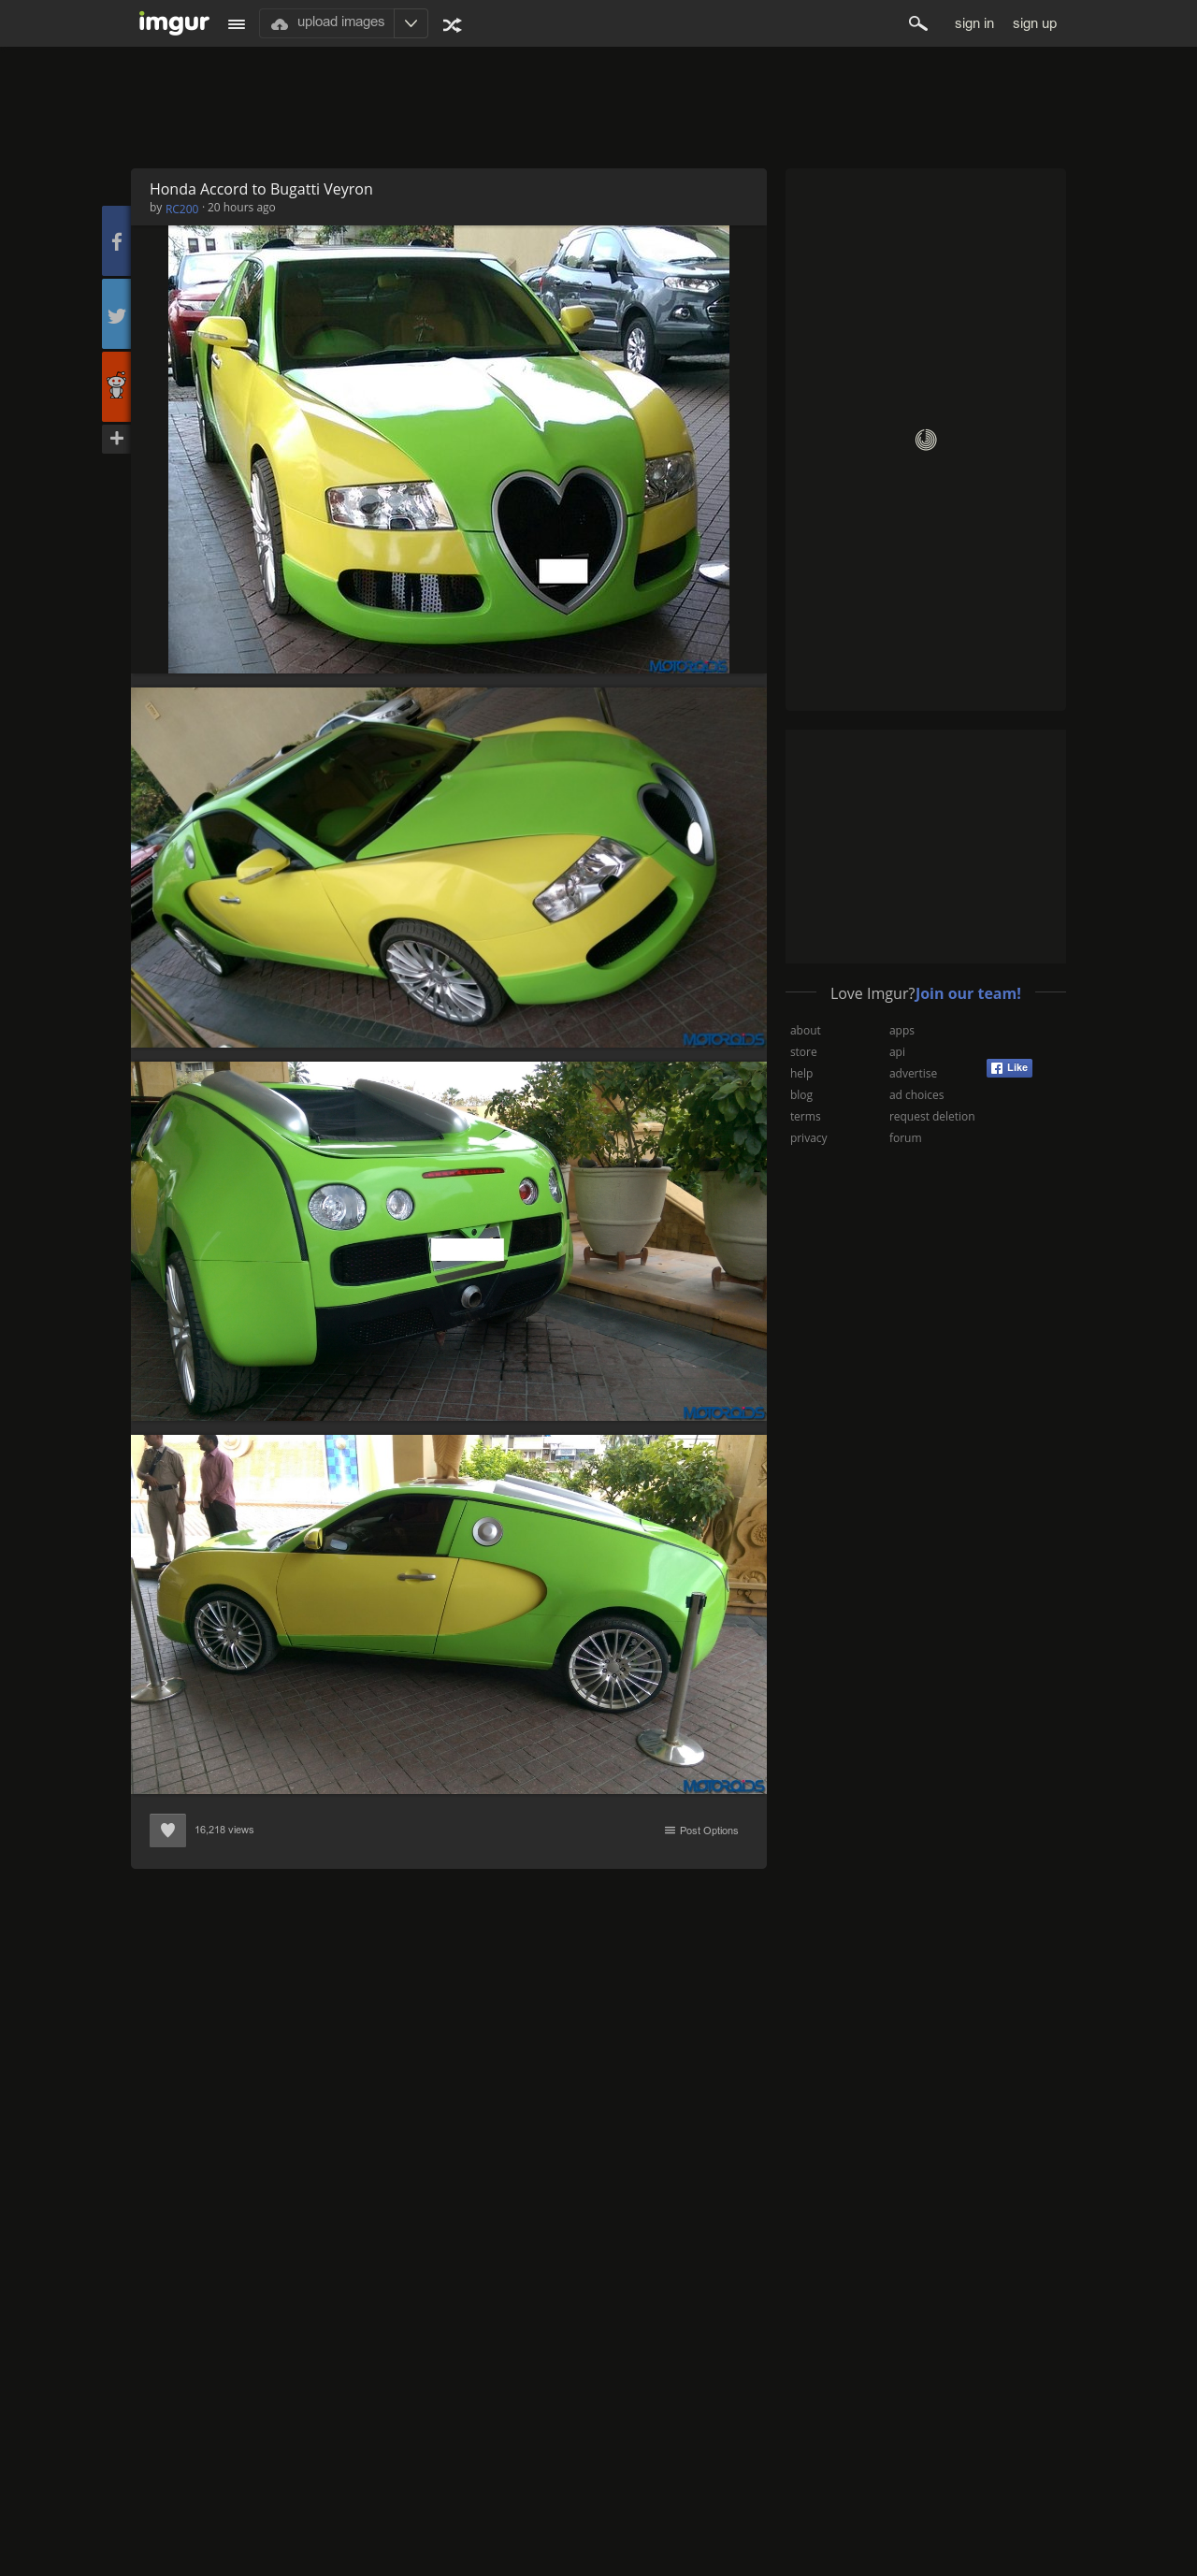Open the Post Options menu
Image resolution: width=1197 pixels, height=2576 pixels.
click(x=701, y=1830)
